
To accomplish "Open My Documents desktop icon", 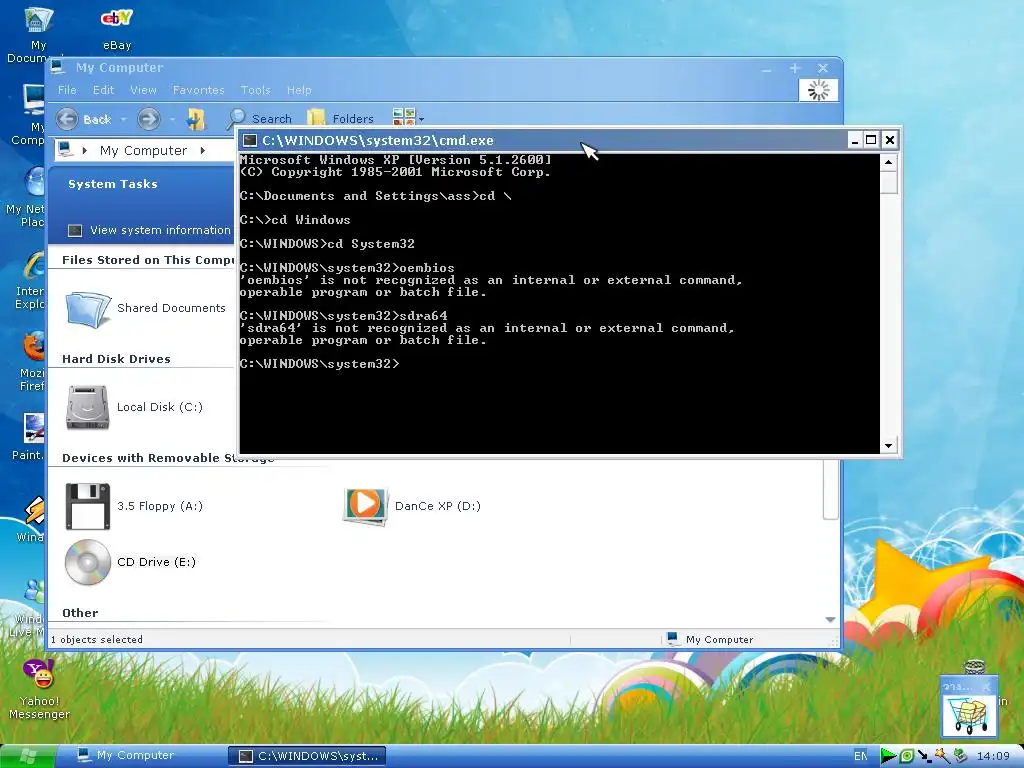I will tap(36, 34).
